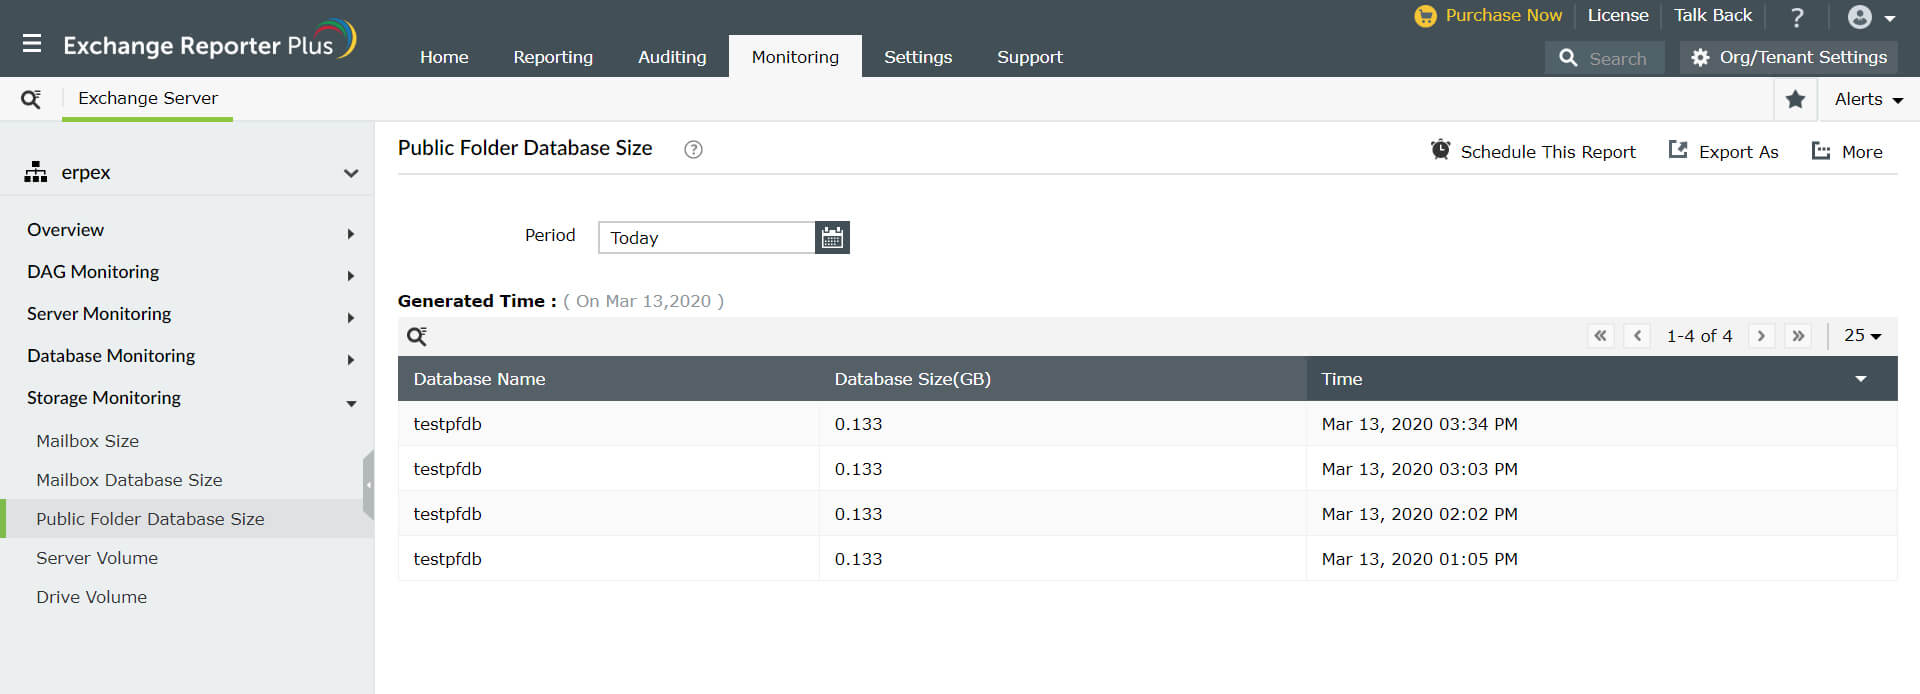Click testpfdb in the 03:34 PM row

click(447, 424)
